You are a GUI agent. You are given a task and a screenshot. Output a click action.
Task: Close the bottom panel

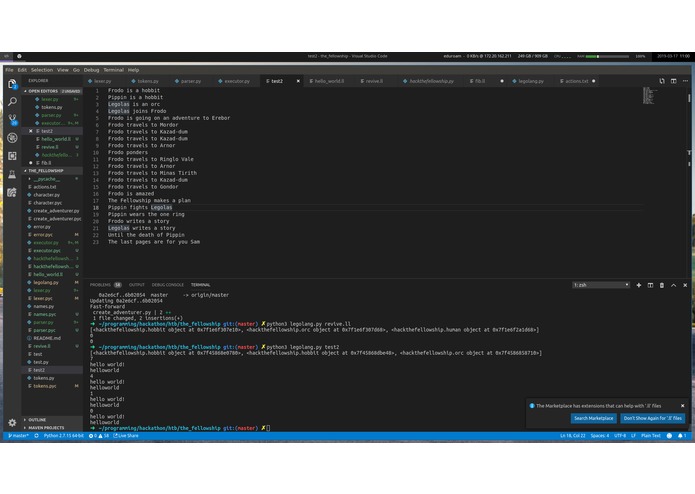coord(685,285)
